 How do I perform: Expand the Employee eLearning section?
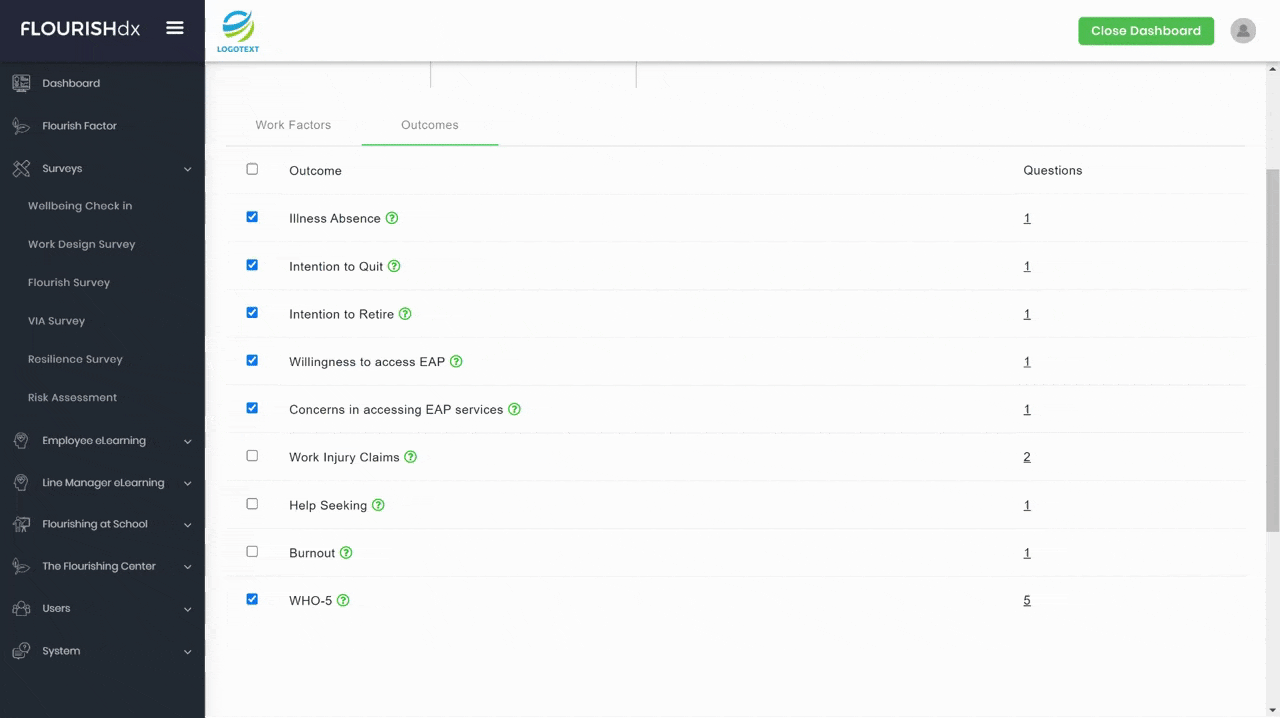(x=187, y=440)
